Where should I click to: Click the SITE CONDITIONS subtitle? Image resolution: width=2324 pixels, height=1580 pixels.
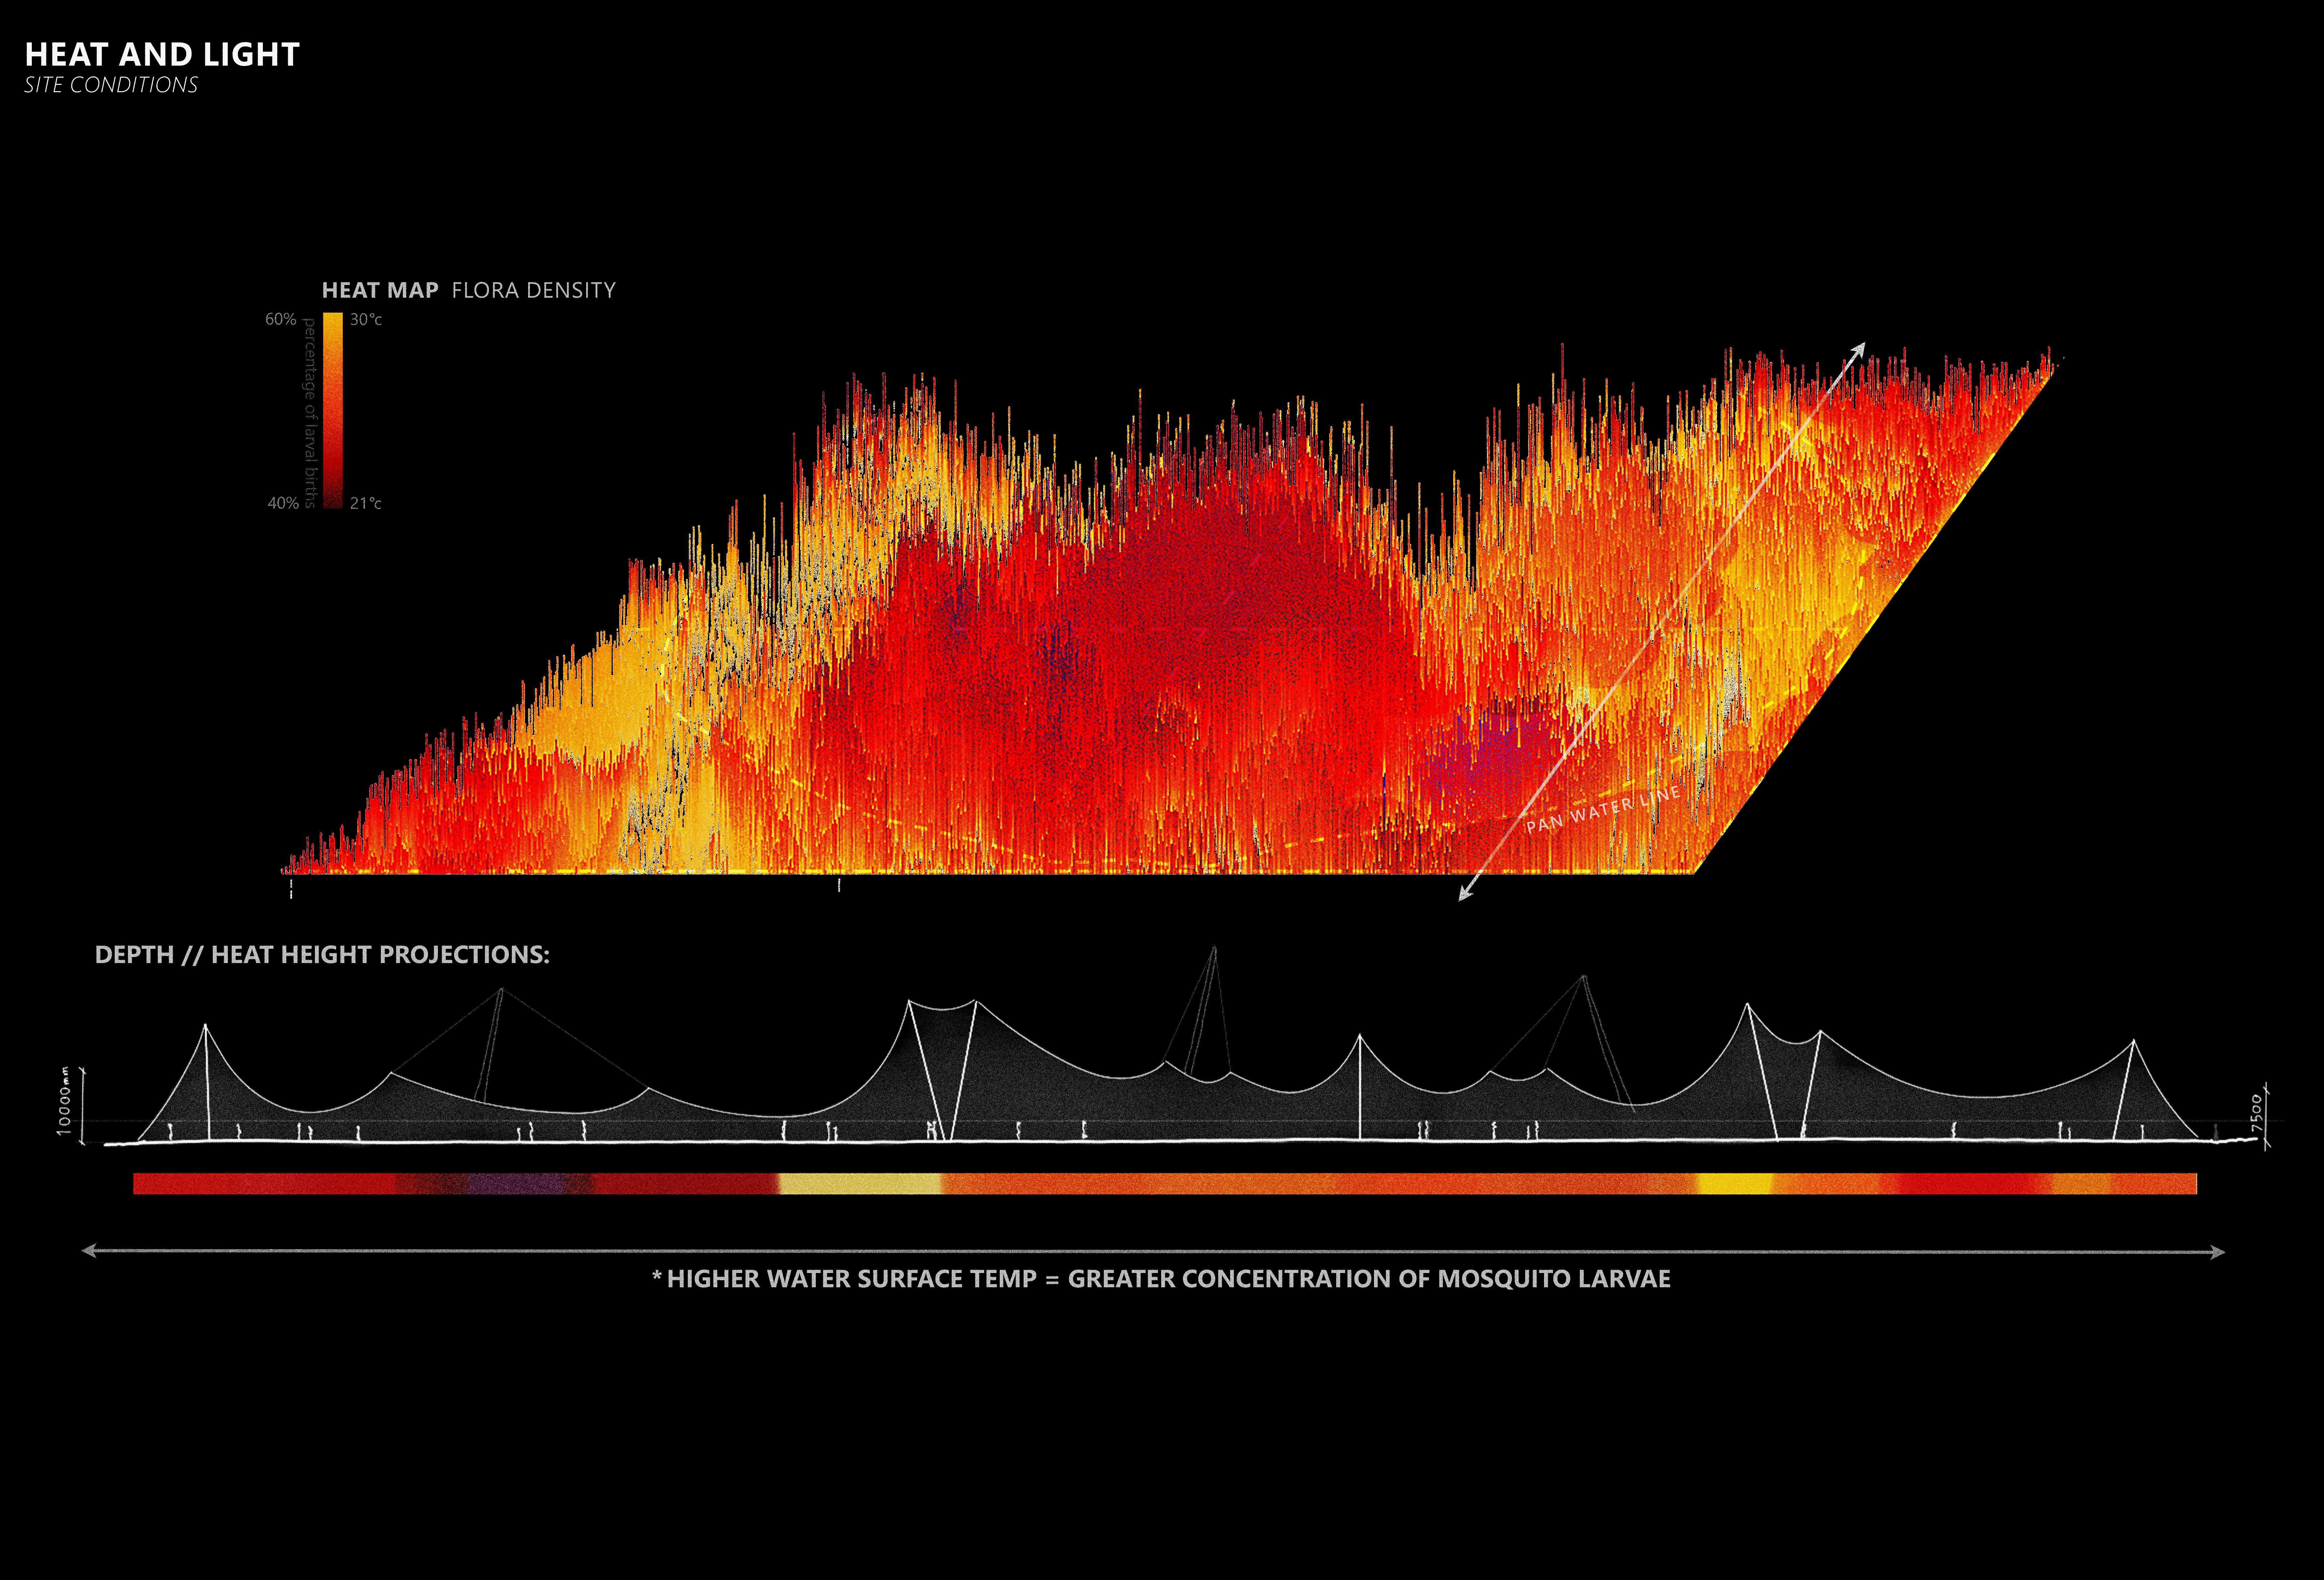(x=111, y=85)
